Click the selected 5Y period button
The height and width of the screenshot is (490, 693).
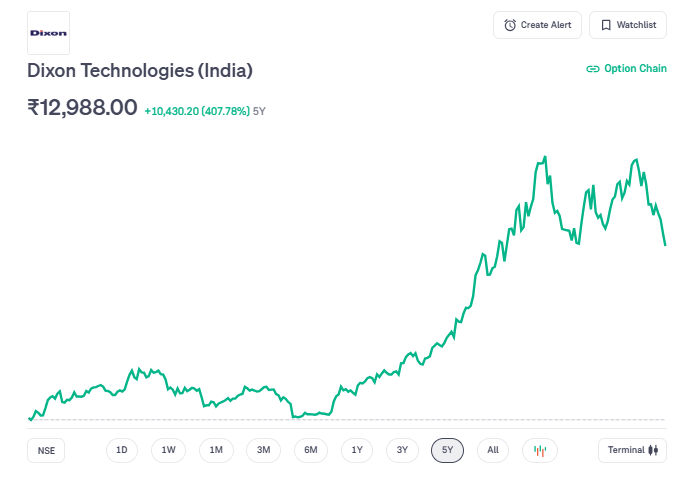pos(448,450)
